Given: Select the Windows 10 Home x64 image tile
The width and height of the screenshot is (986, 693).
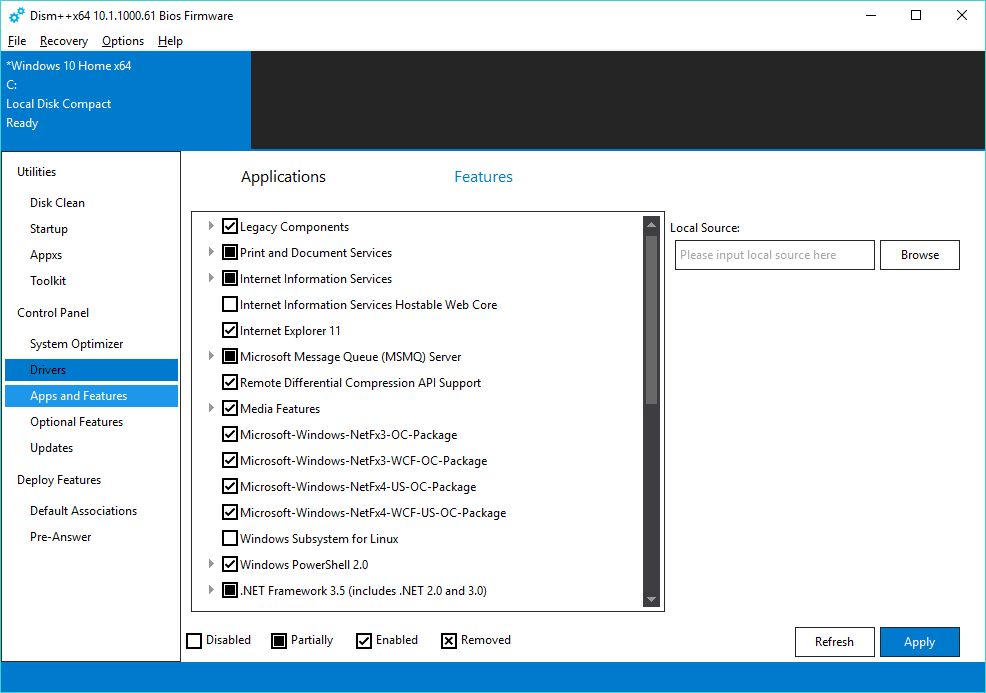Looking at the screenshot, I should 126,100.
